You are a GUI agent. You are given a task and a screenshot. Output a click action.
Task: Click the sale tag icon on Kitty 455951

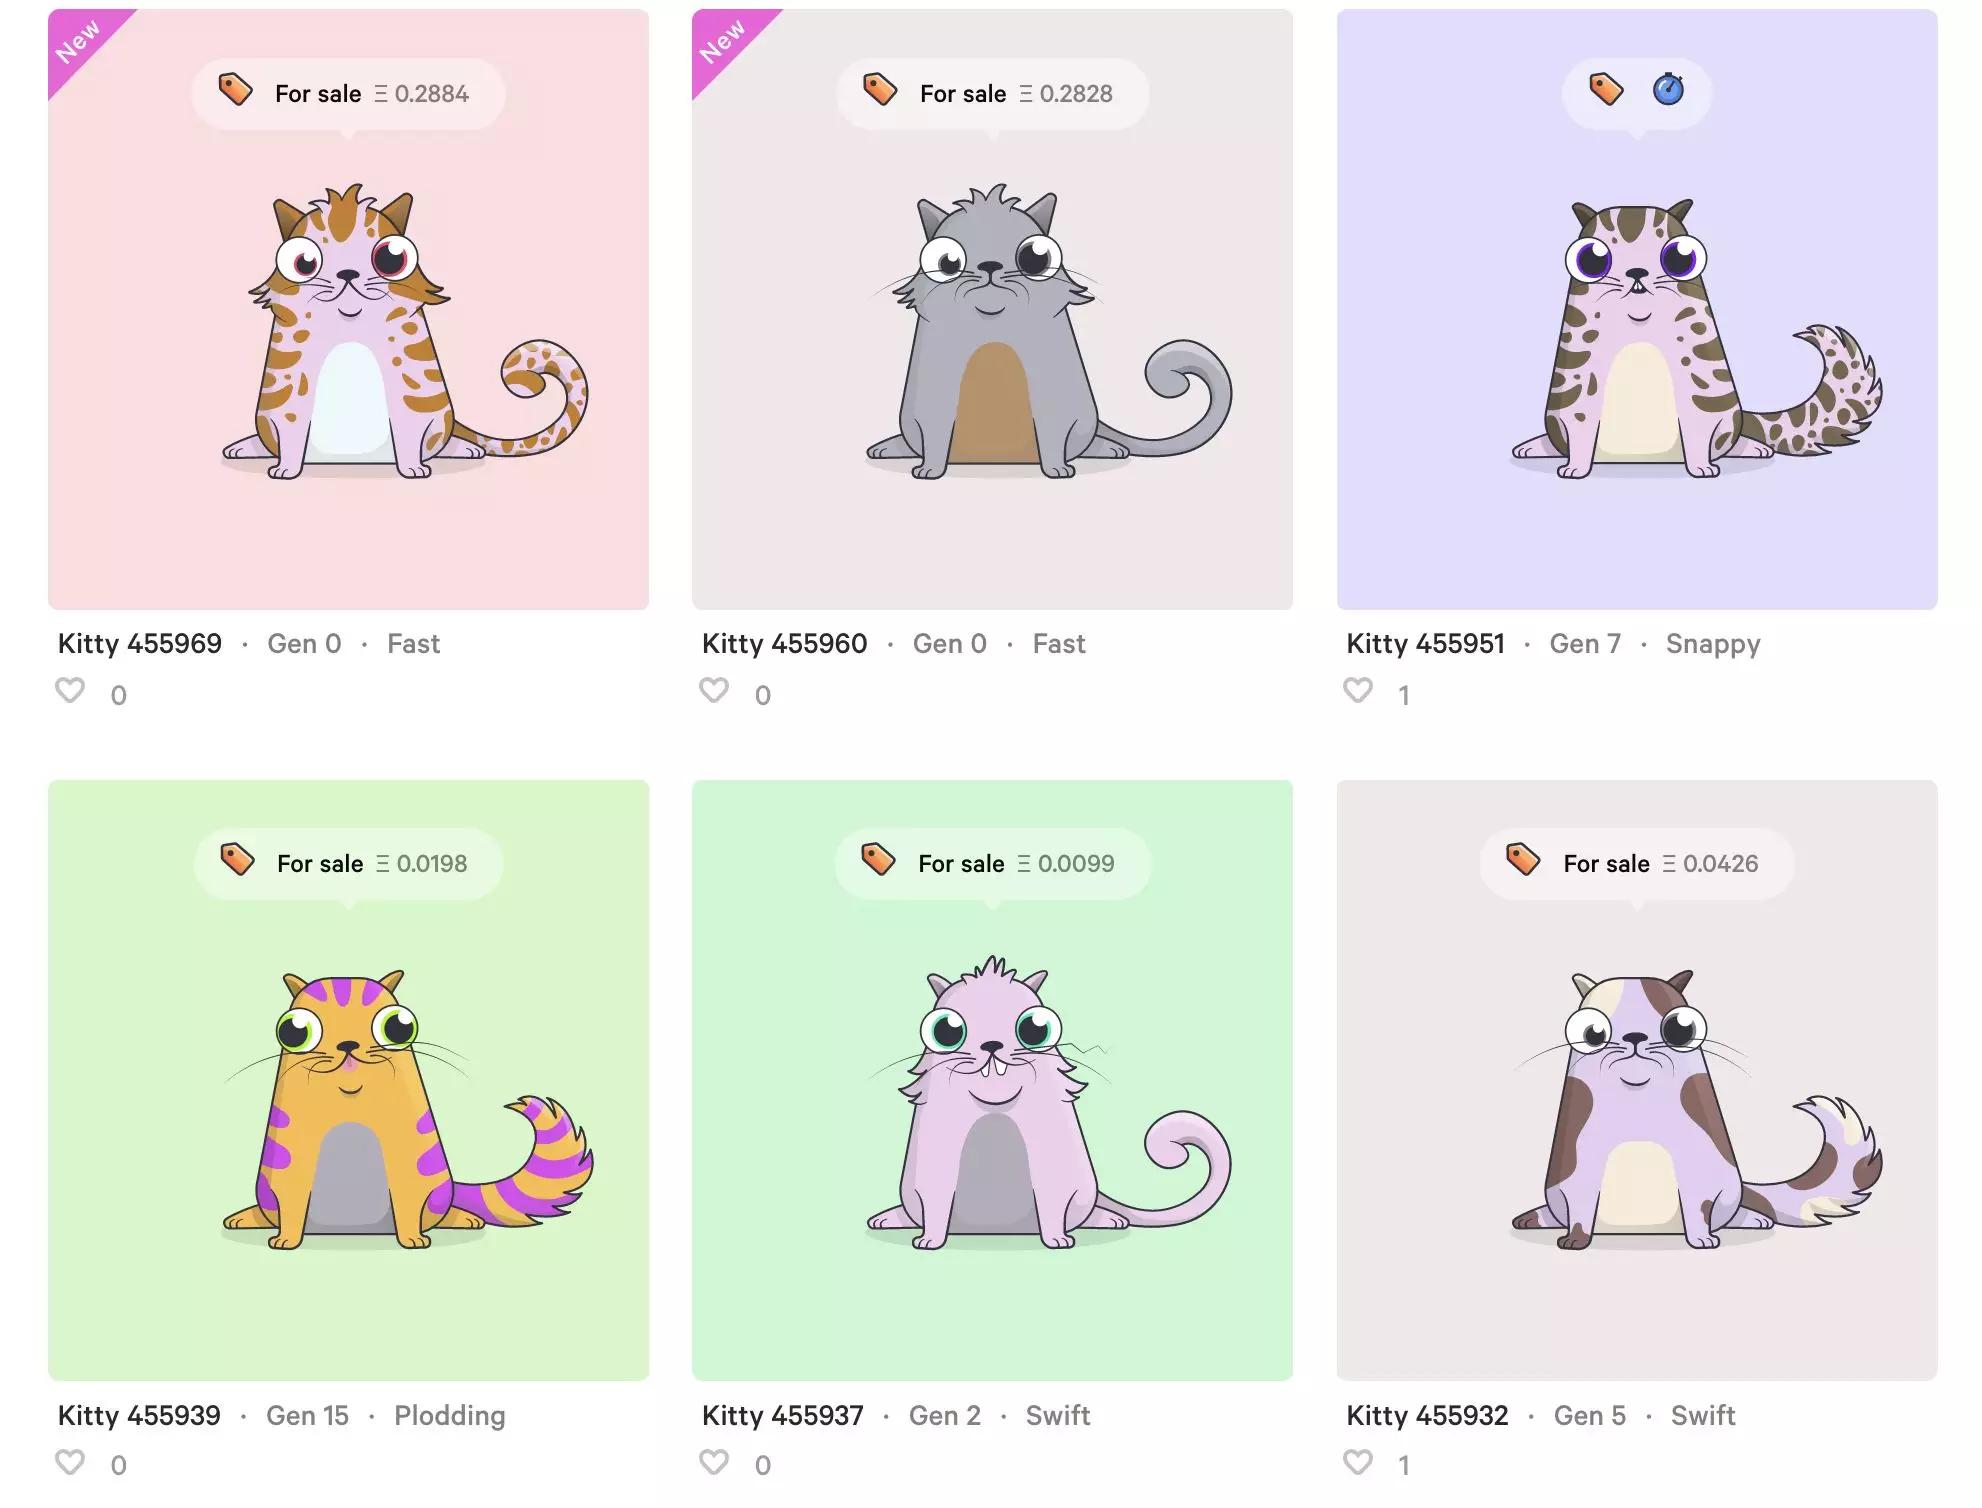pos(1606,89)
